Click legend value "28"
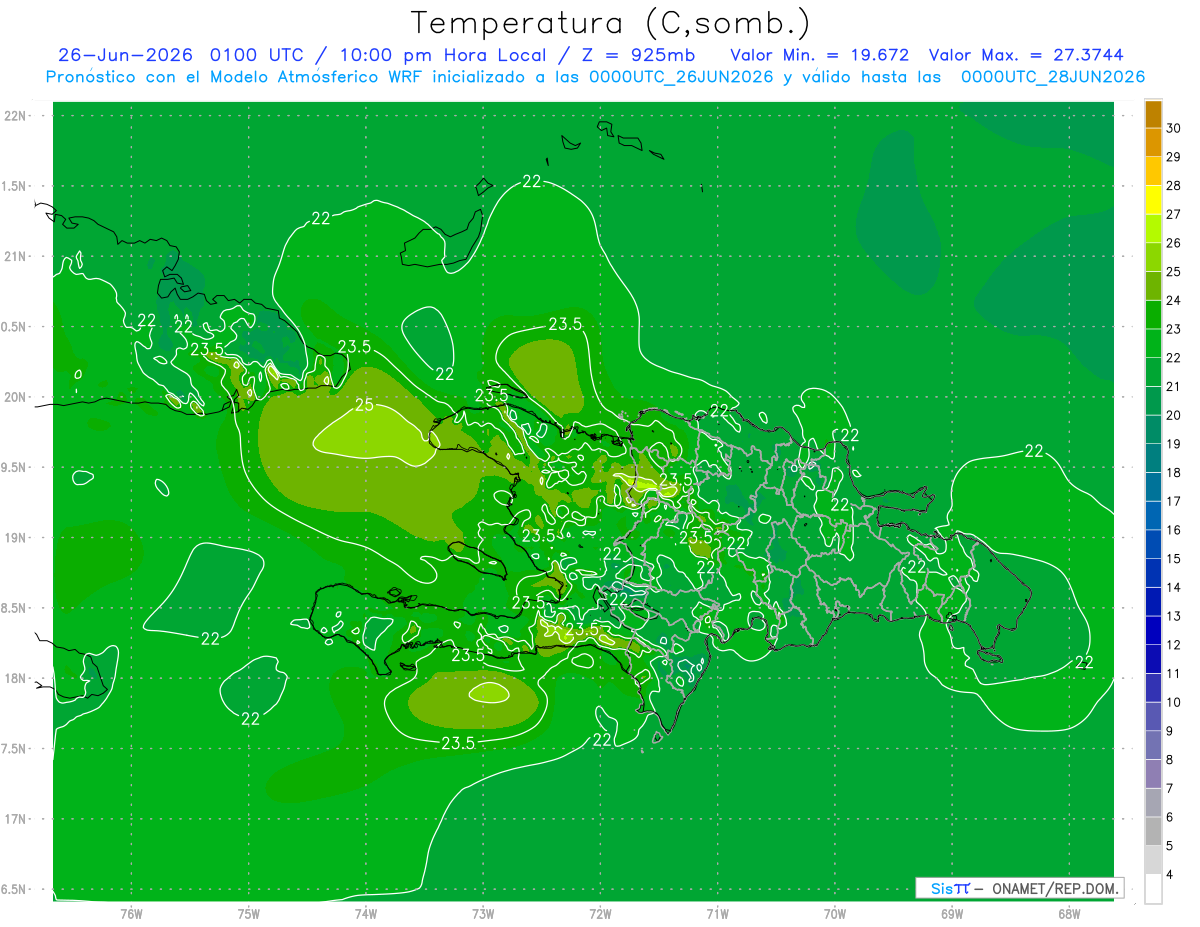 click(1174, 186)
